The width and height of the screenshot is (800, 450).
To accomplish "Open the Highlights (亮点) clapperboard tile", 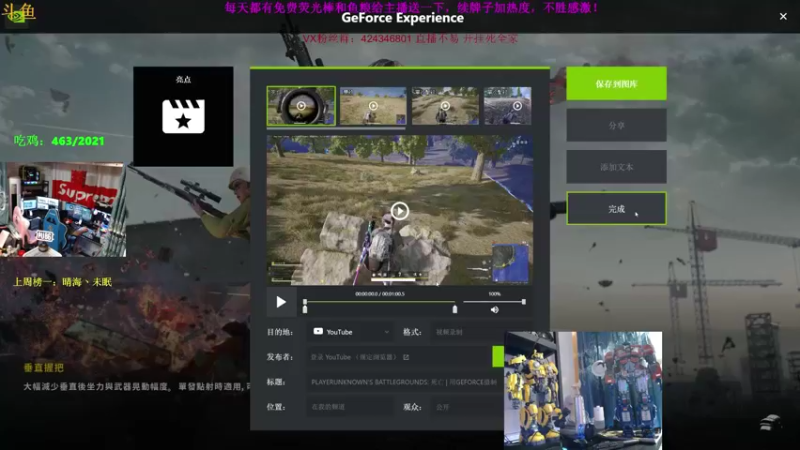I will pos(183,116).
